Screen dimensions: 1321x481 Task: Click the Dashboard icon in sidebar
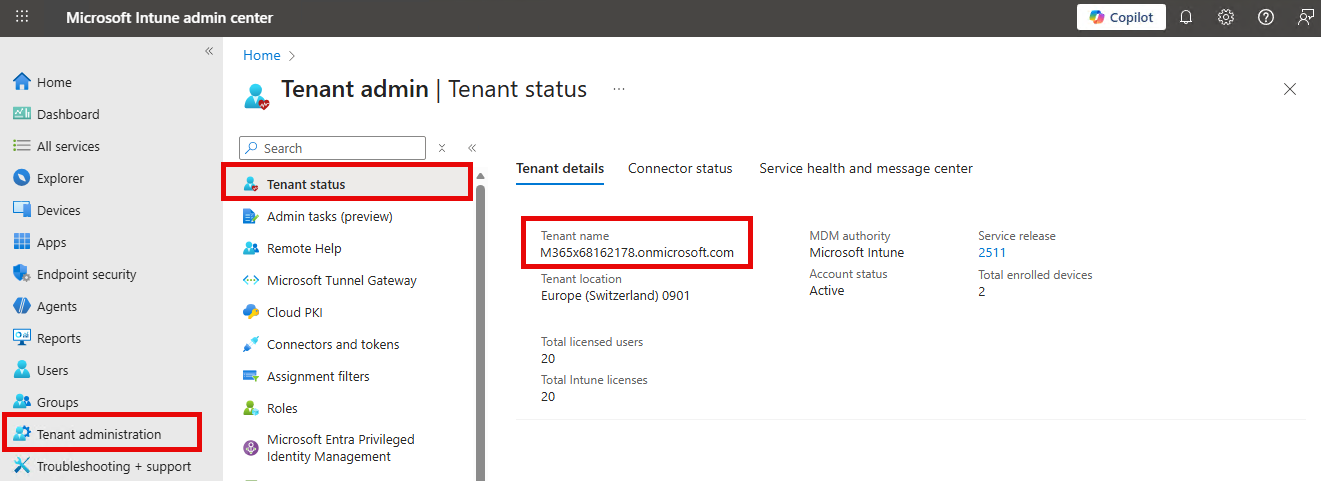click(x=22, y=114)
